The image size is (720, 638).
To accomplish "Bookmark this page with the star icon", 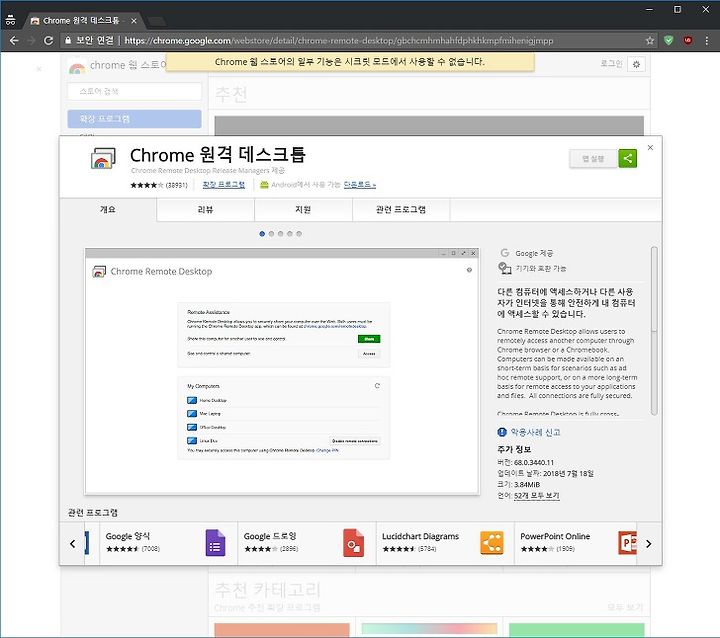I will click(x=649, y=40).
